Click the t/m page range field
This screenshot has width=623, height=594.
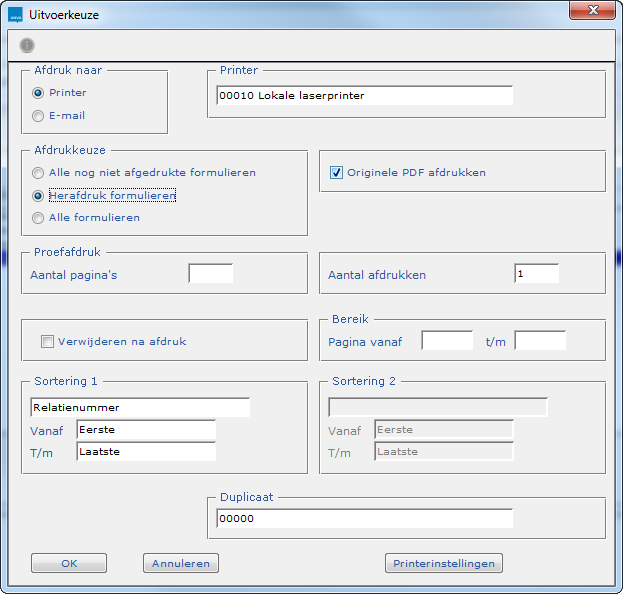[x=540, y=341]
